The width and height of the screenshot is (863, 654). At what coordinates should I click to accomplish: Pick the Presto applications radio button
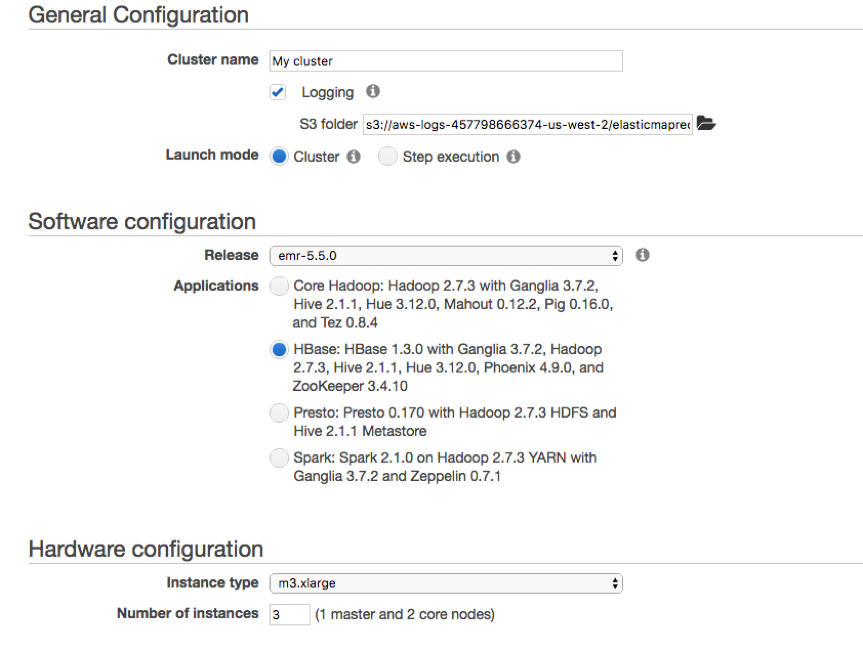click(280, 412)
